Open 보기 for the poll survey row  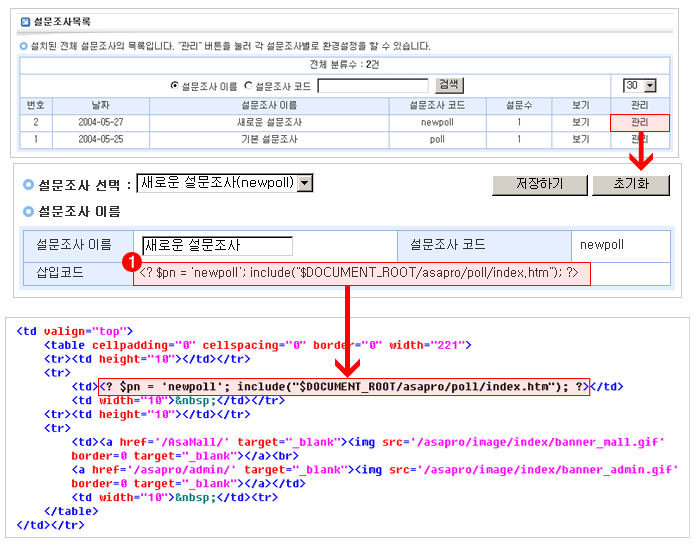coord(580,140)
